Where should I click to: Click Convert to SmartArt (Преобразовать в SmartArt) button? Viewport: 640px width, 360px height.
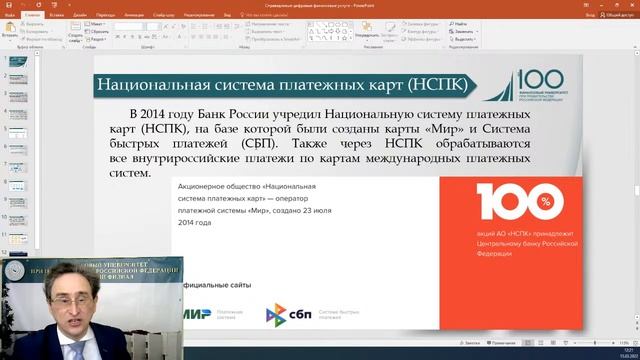[x=273, y=39]
